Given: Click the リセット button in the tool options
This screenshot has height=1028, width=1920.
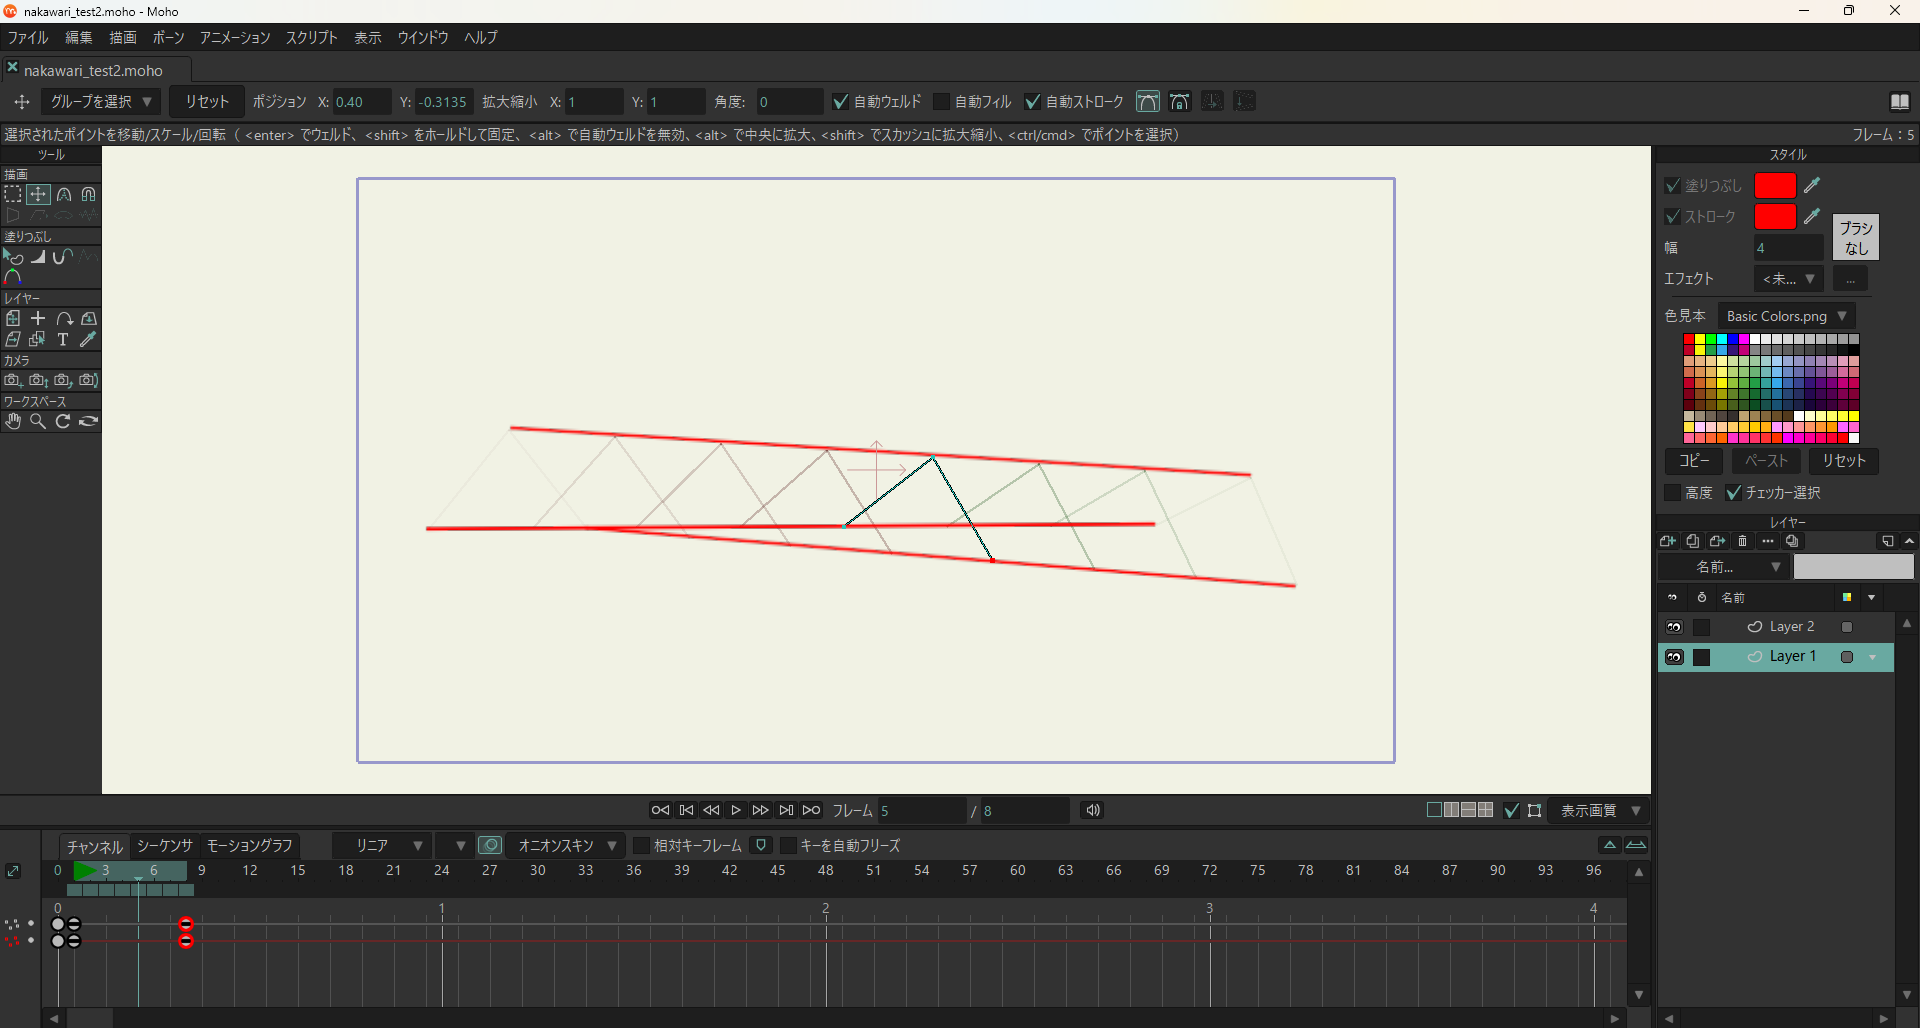Looking at the screenshot, I should coord(207,102).
